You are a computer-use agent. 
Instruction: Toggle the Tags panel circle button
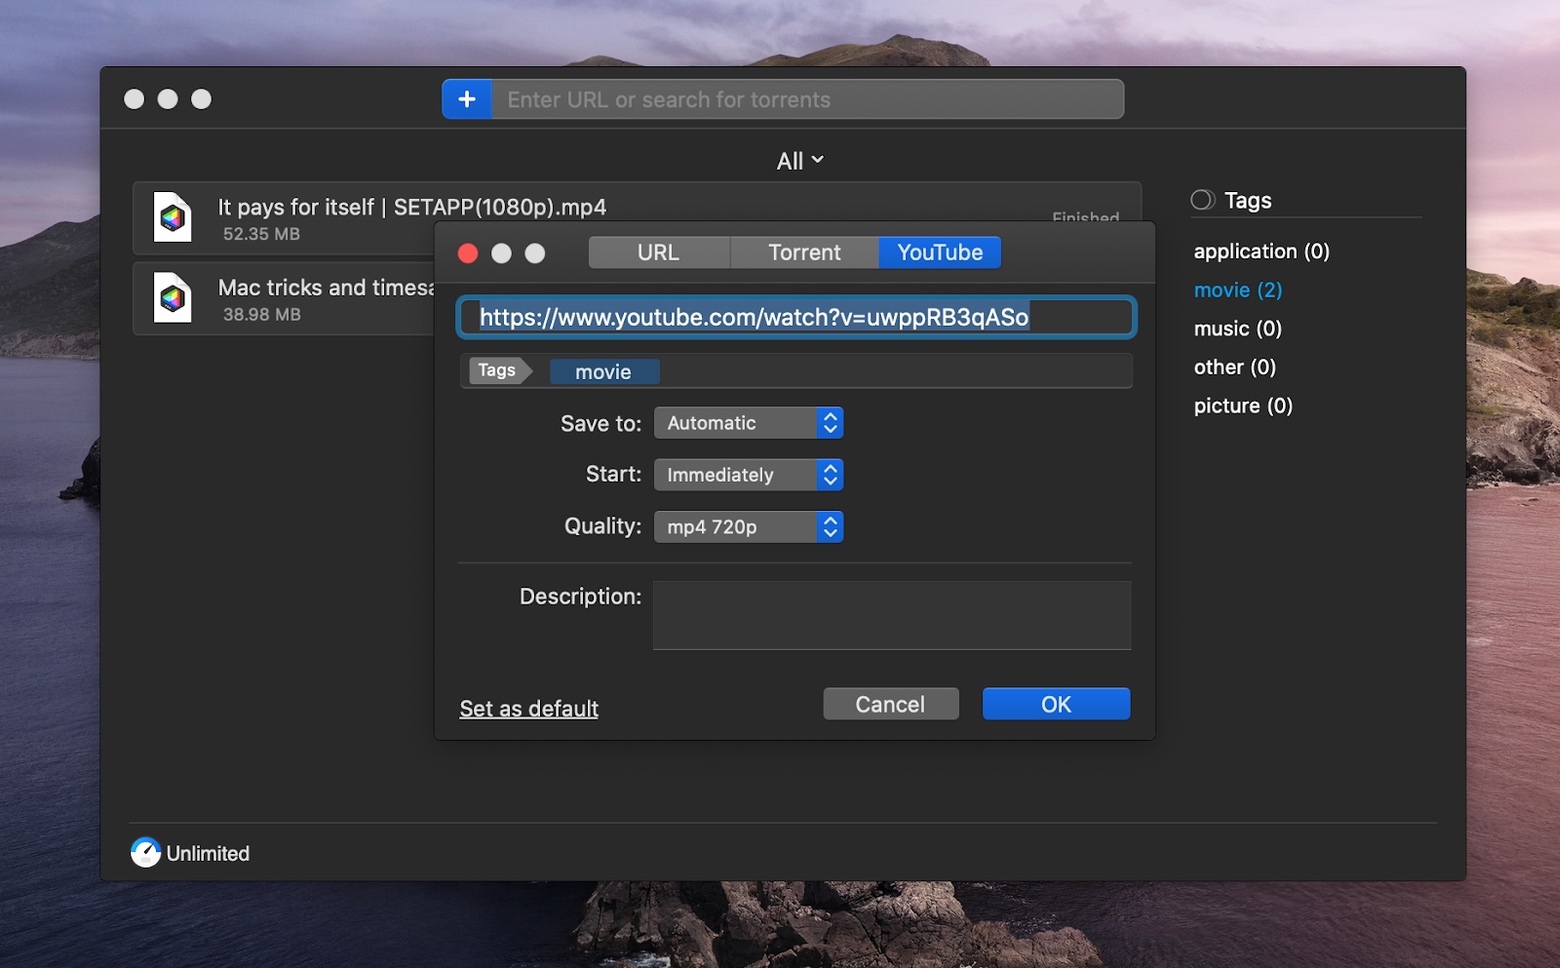1203,200
